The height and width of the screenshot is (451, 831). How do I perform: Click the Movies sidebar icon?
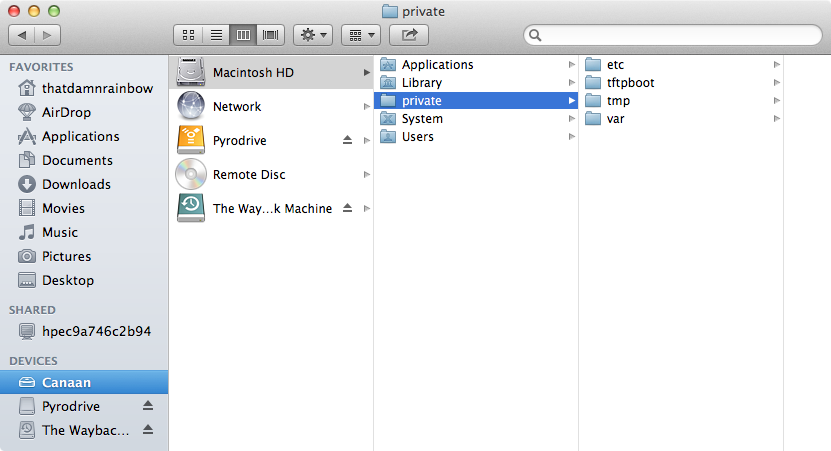coord(26,208)
